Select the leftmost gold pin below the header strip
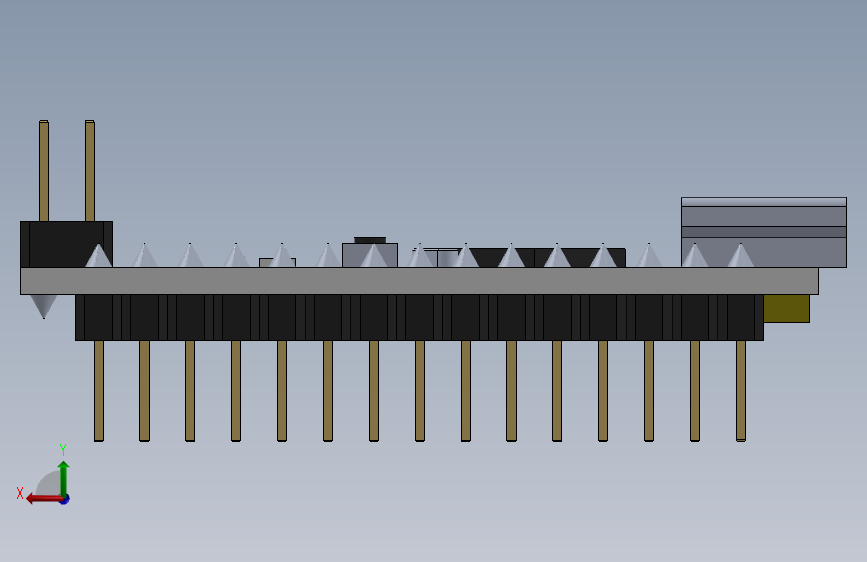 pyautogui.click(x=99, y=391)
